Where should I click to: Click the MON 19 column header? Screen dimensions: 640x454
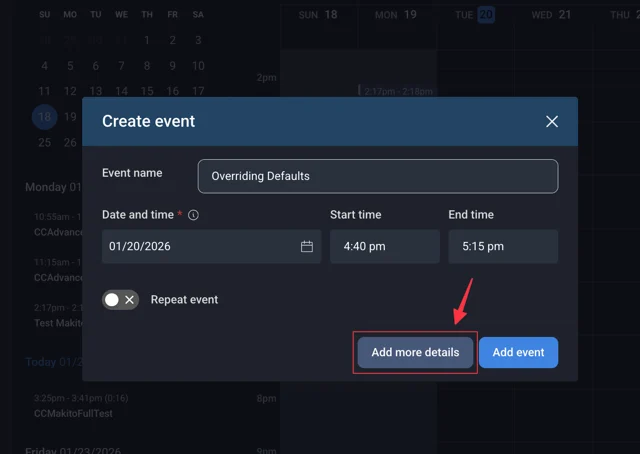click(396, 15)
